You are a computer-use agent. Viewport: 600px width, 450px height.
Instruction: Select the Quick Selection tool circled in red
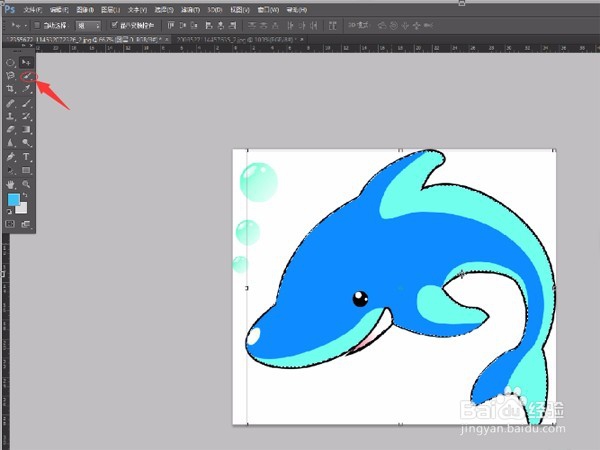[27, 75]
